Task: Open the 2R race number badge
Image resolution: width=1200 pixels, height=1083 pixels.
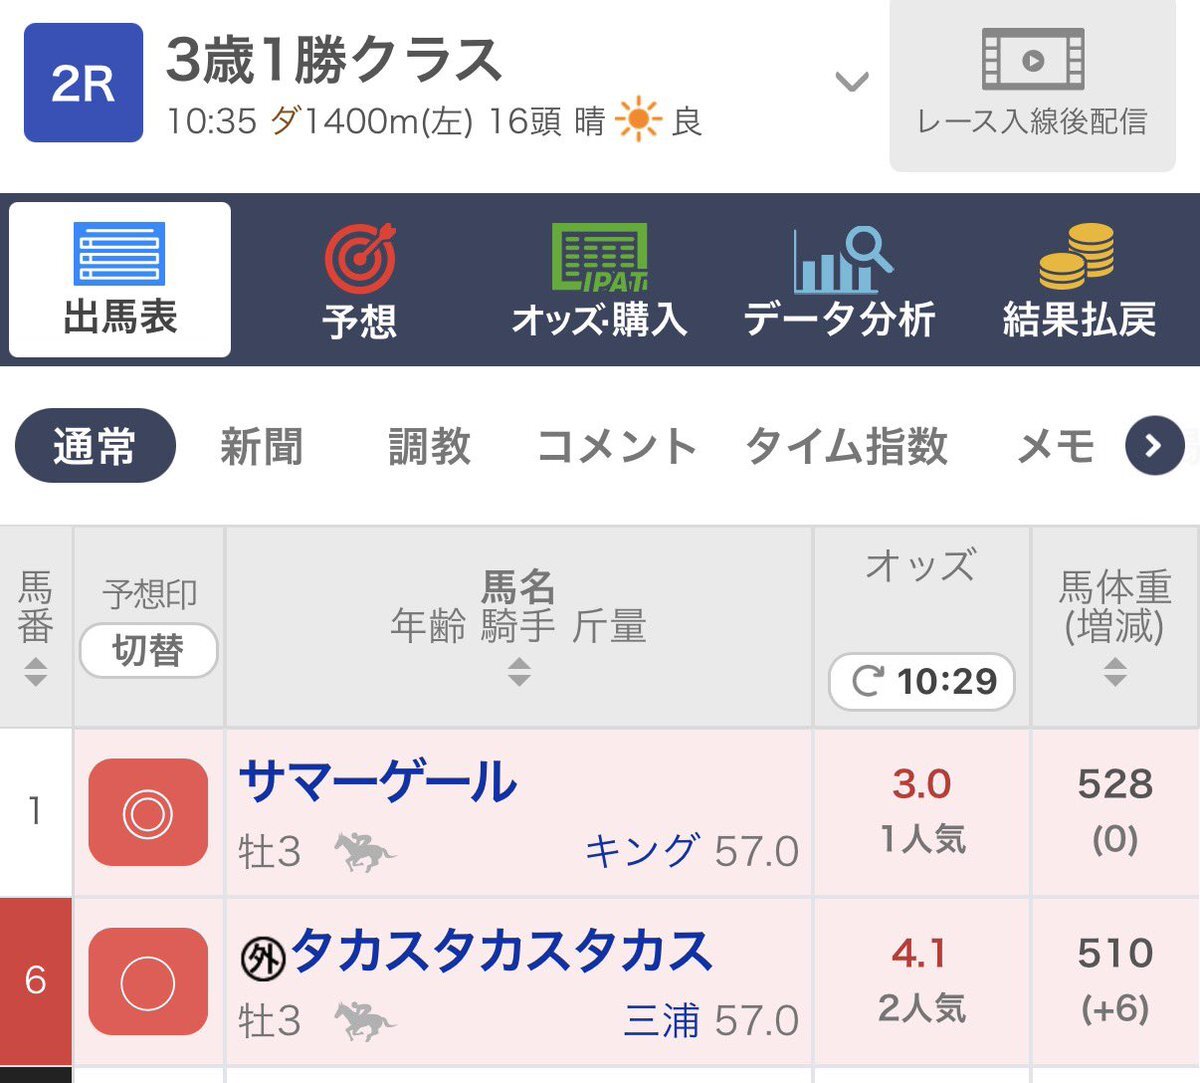Action: tap(83, 83)
